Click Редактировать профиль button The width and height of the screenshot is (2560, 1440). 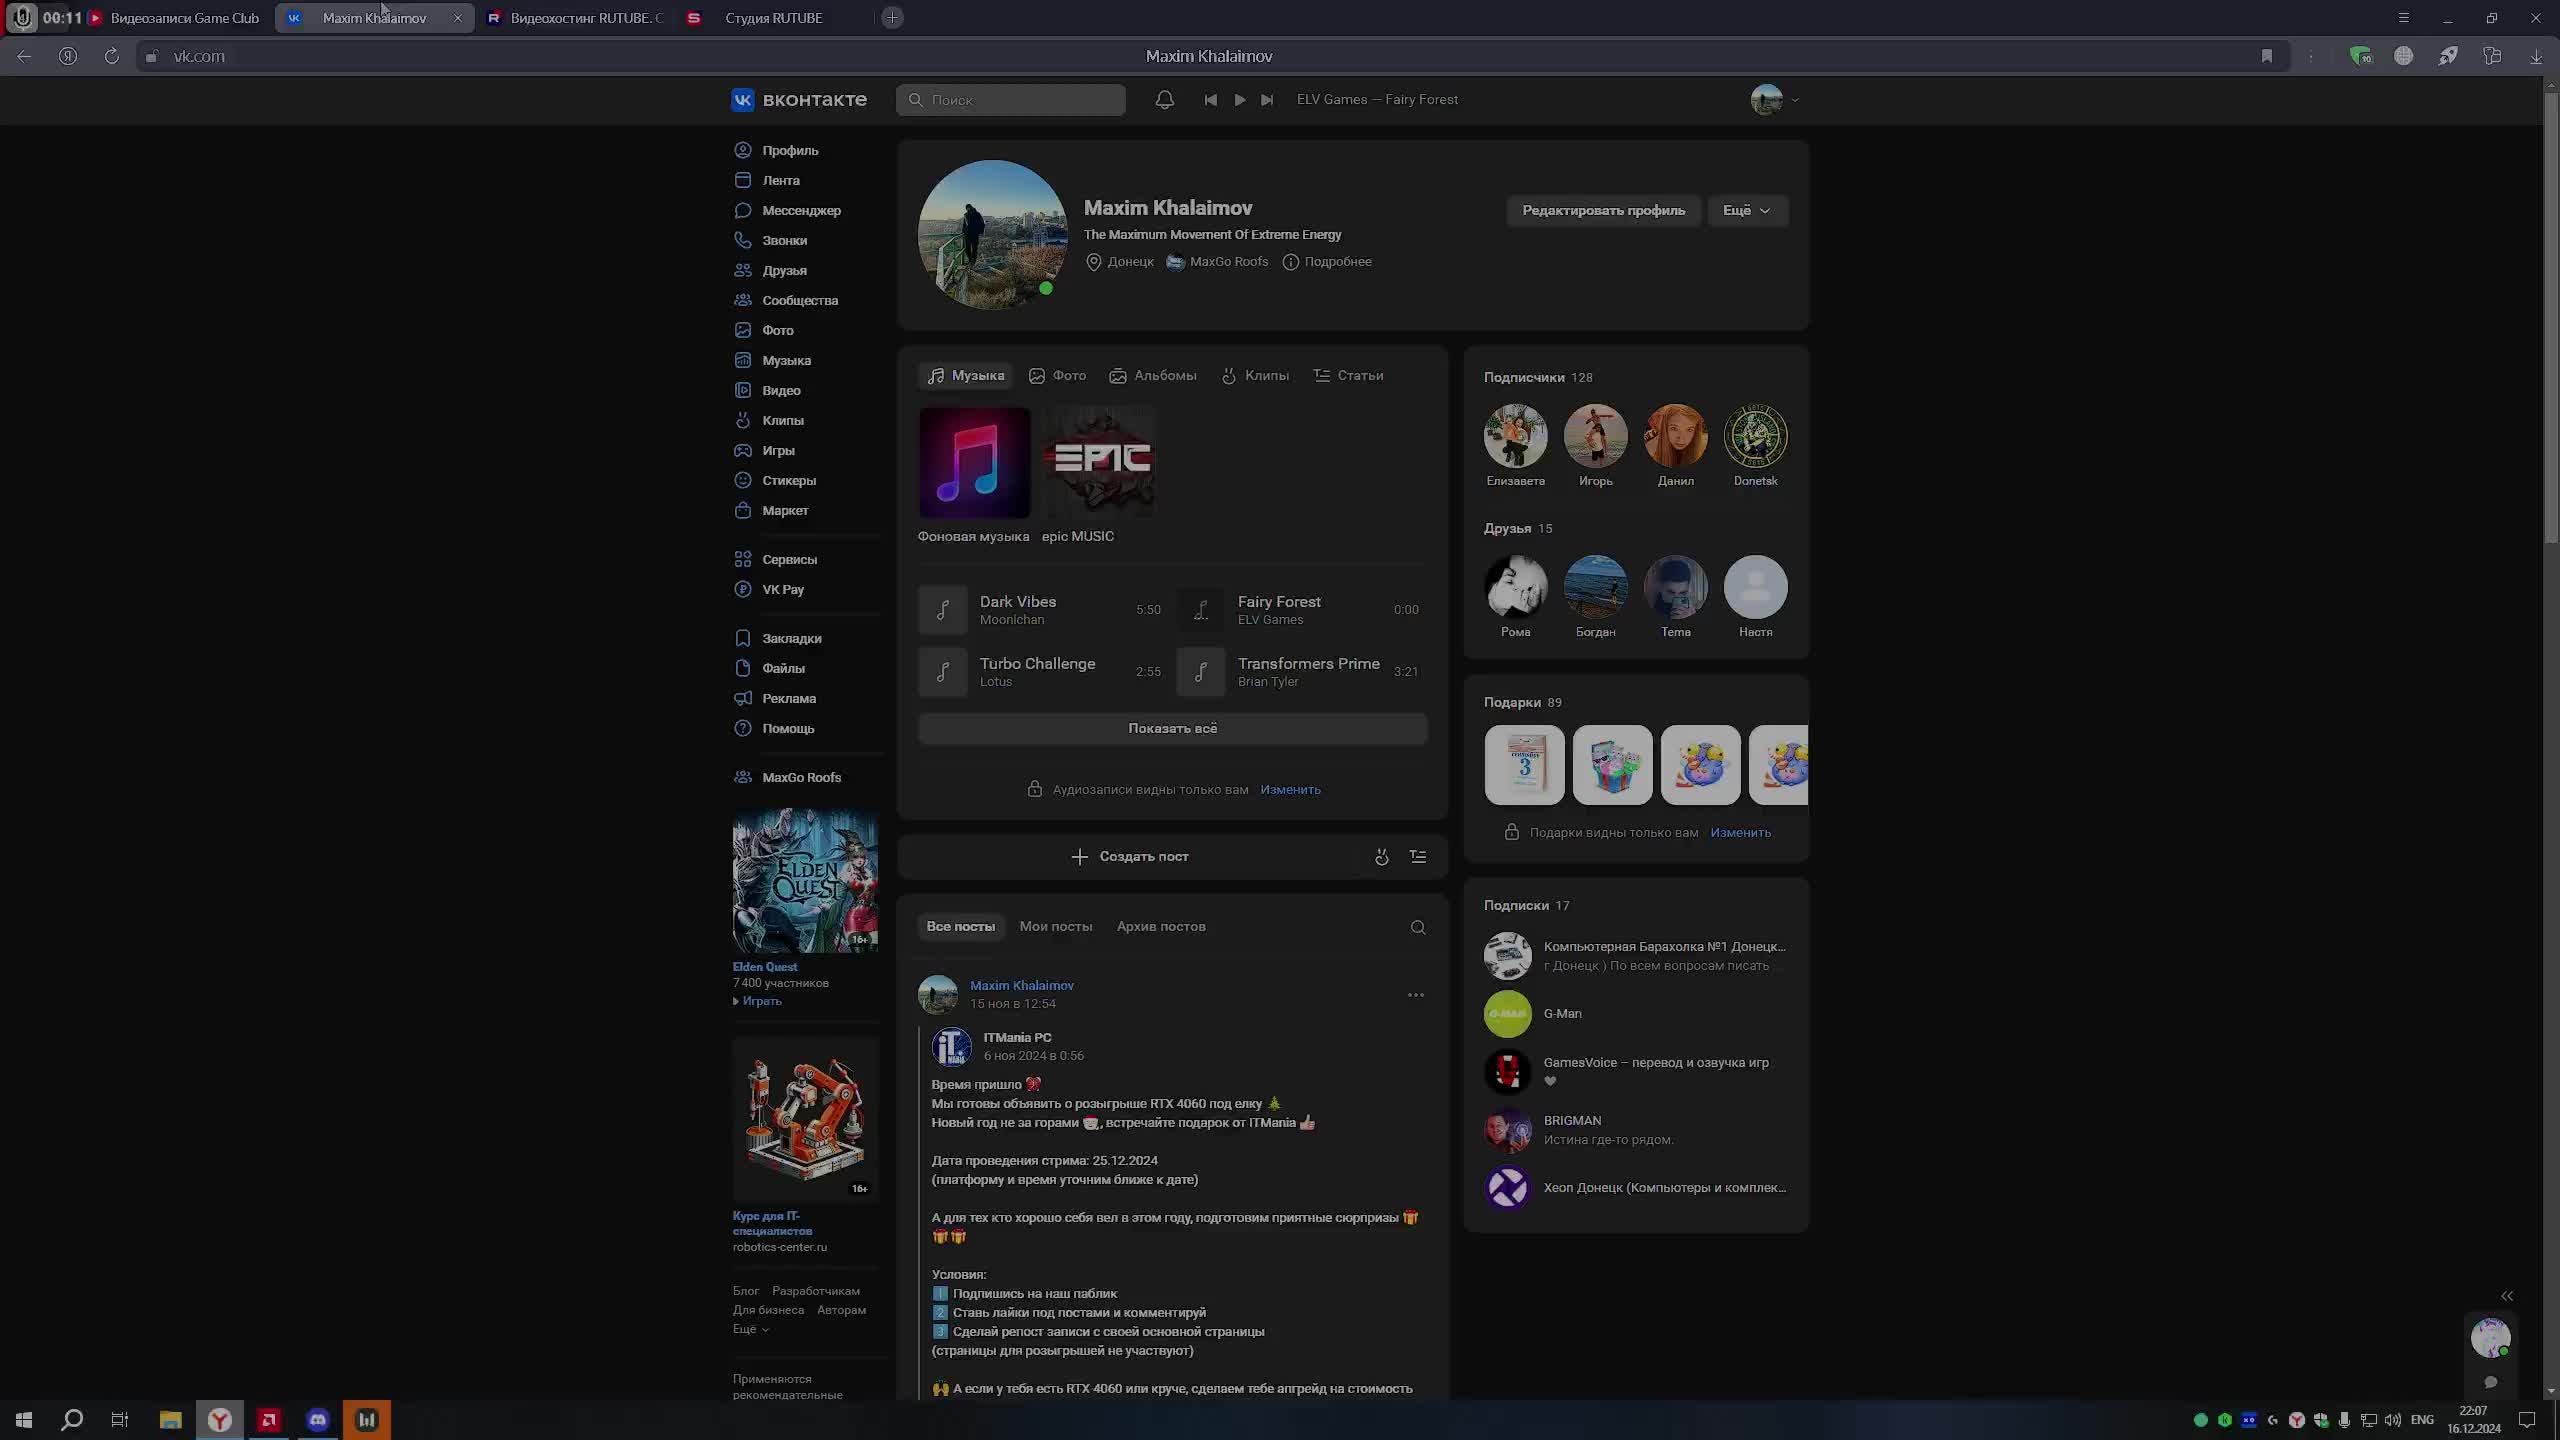1603,211
